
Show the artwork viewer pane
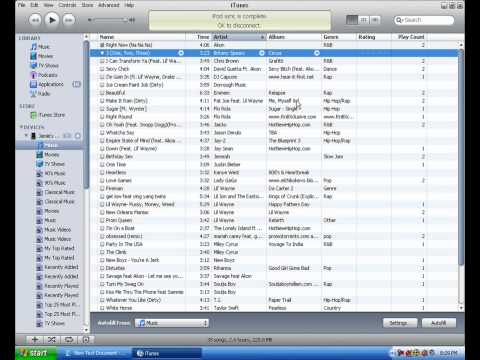click(x=86, y=340)
